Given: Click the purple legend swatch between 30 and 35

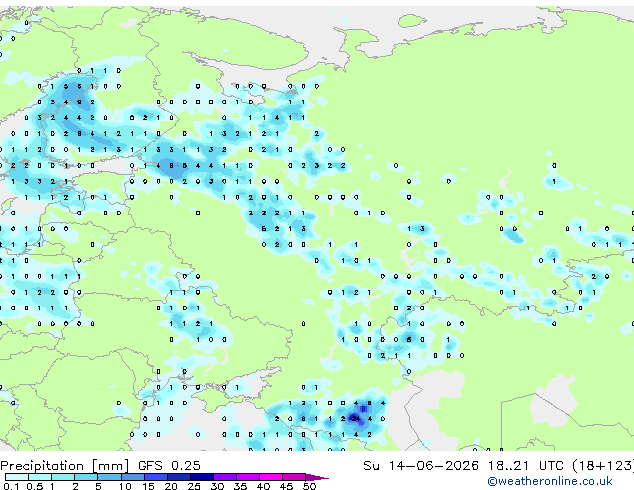Looking at the screenshot, I should [224, 477].
